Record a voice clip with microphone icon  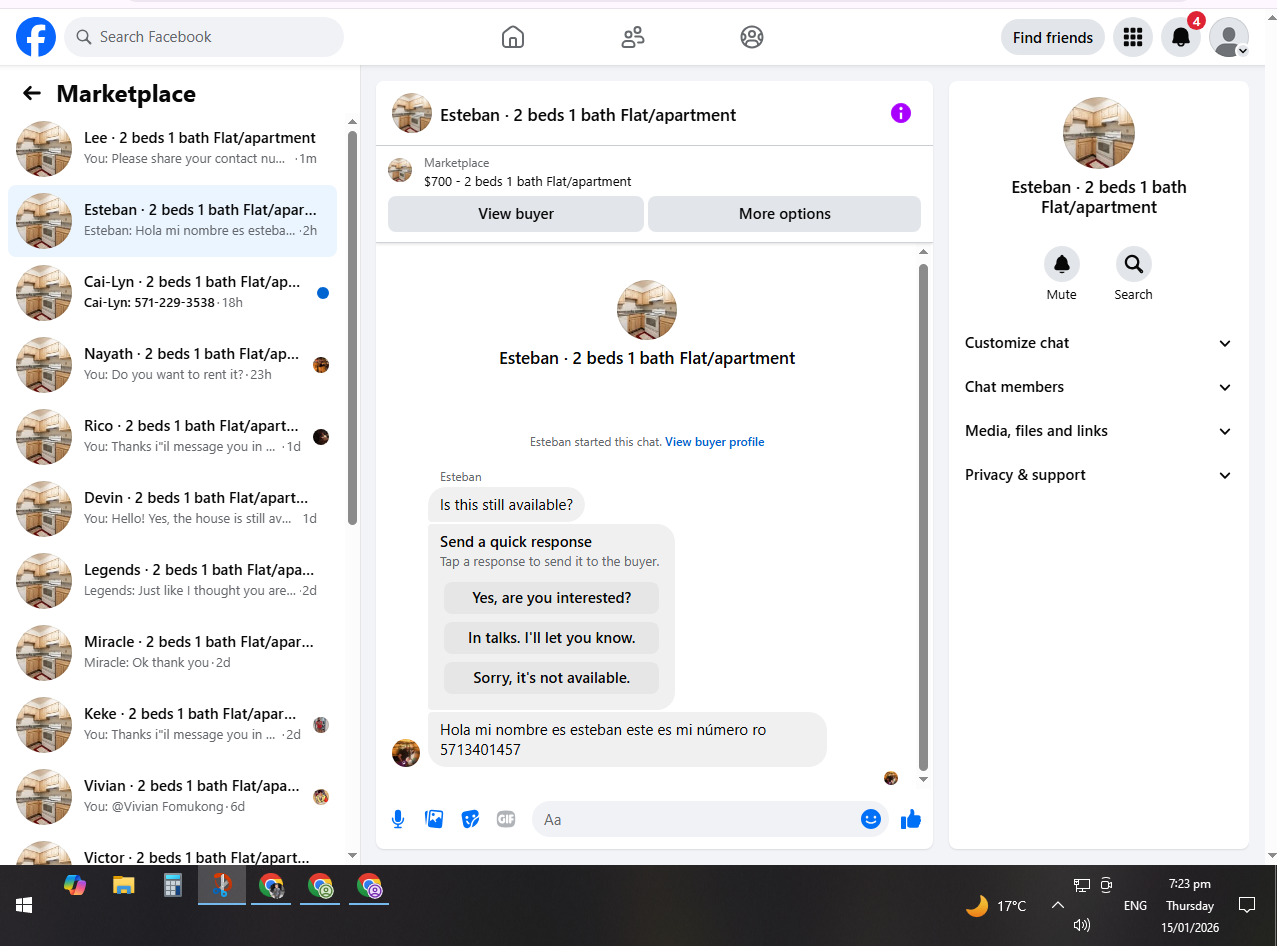tap(398, 819)
